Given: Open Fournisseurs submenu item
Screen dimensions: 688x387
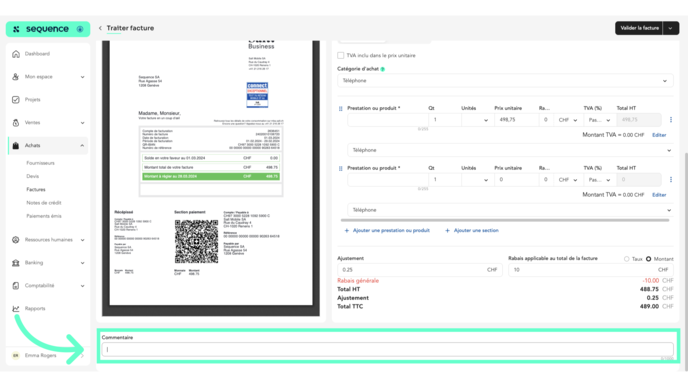Looking at the screenshot, I should (40, 163).
